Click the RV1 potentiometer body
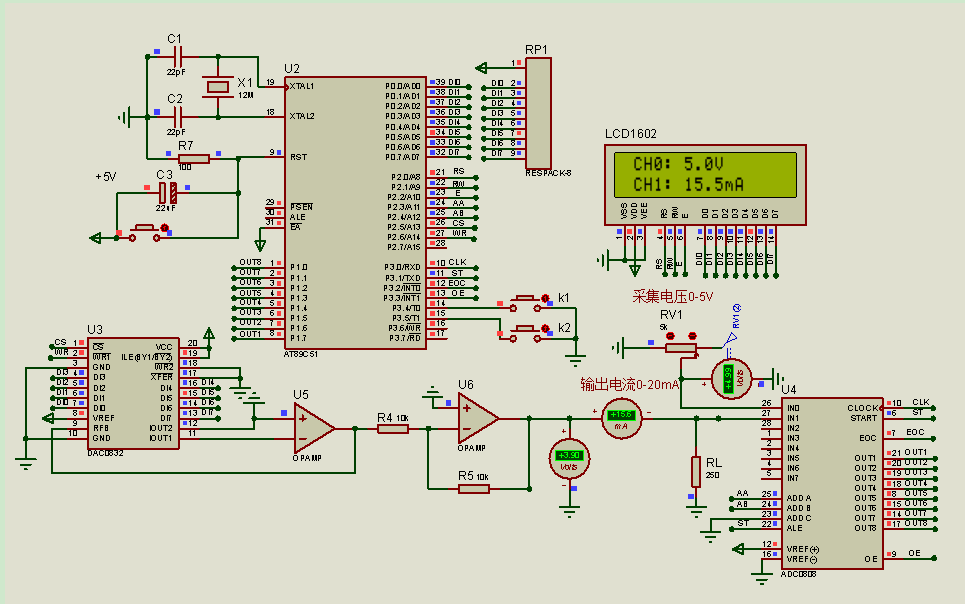965x604 pixels. point(681,348)
